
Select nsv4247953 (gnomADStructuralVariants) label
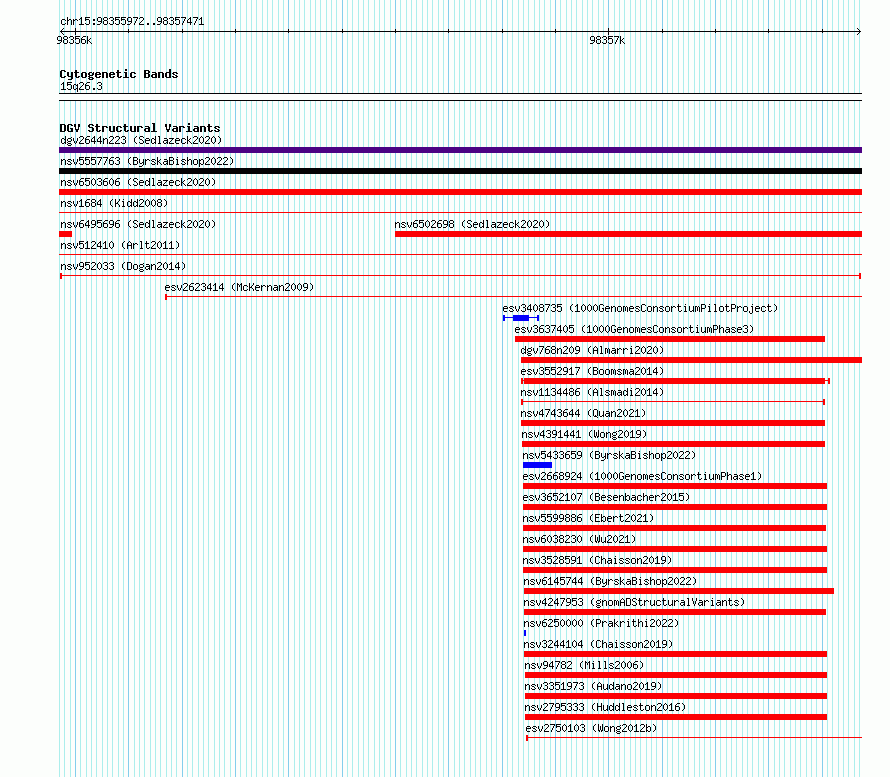click(x=634, y=602)
